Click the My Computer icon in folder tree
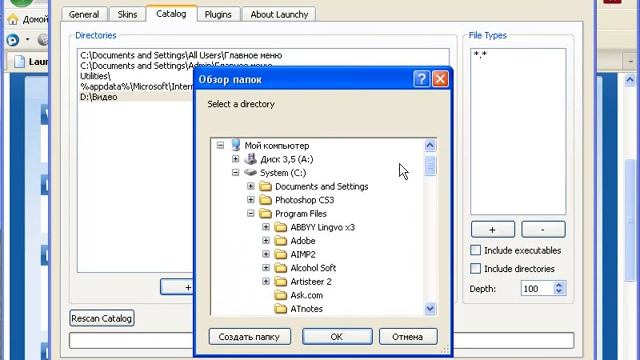The image size is (640, 360). 236,145
